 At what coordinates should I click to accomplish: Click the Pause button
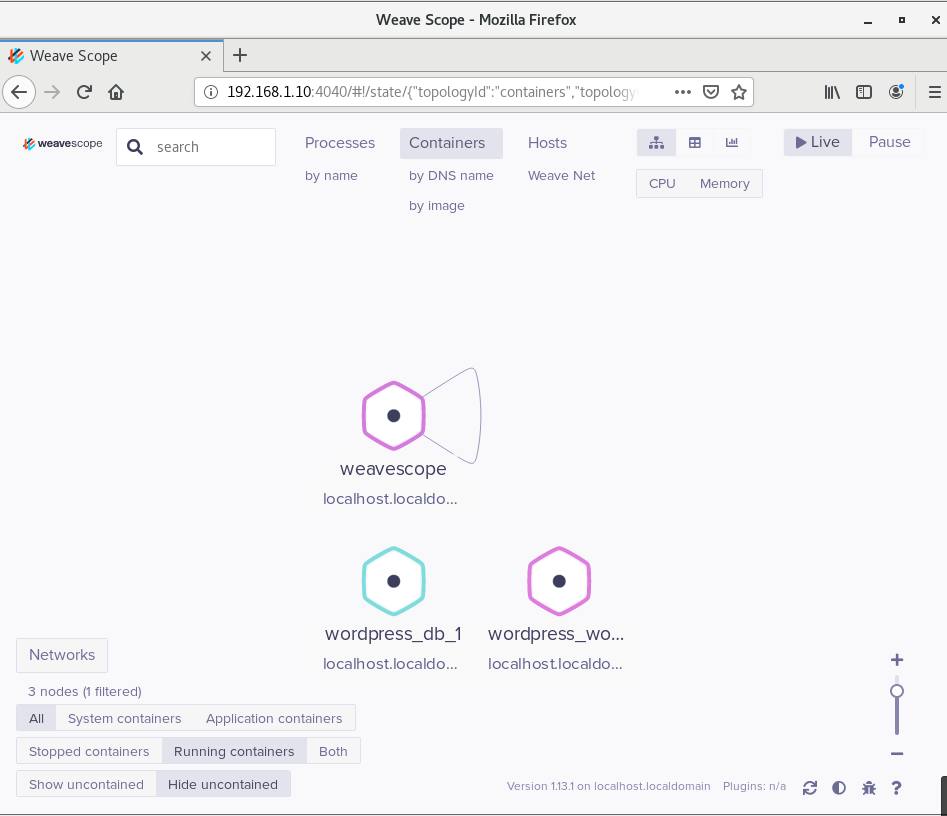click(889, 143)
